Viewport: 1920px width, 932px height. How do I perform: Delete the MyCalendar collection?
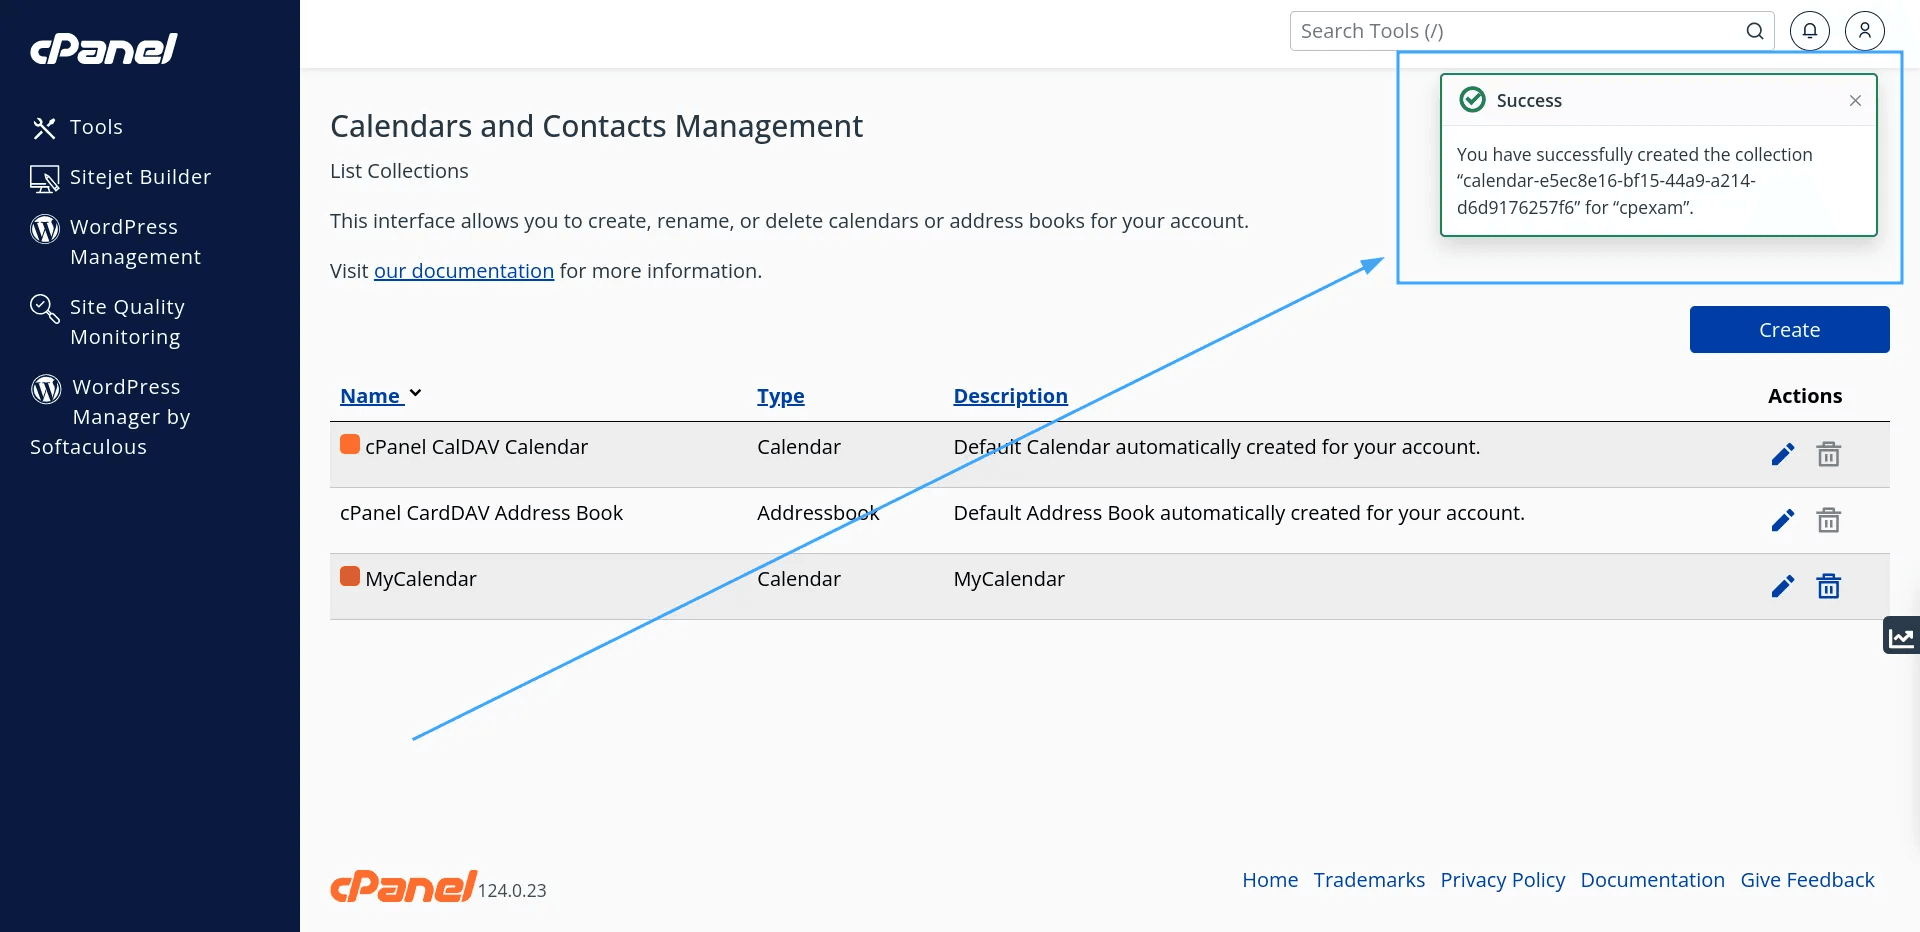click(x=1829, y=587)
